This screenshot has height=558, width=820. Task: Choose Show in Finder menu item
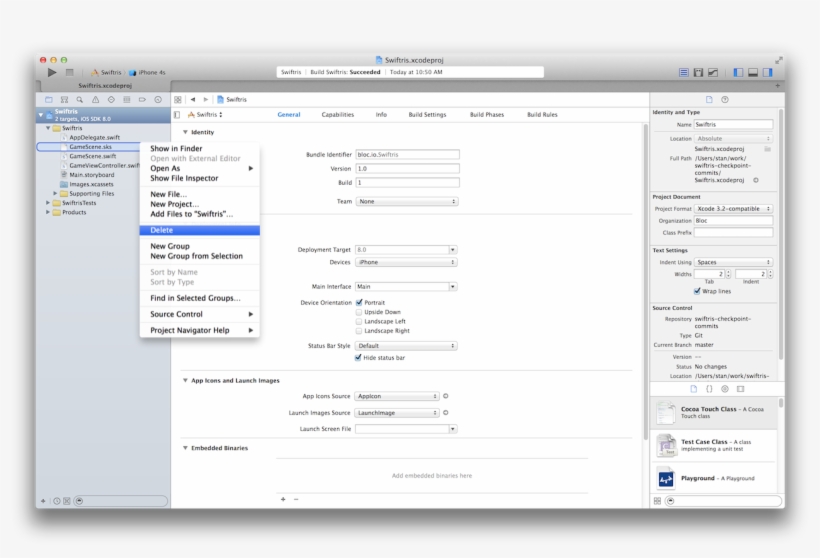tap(200, 149)
